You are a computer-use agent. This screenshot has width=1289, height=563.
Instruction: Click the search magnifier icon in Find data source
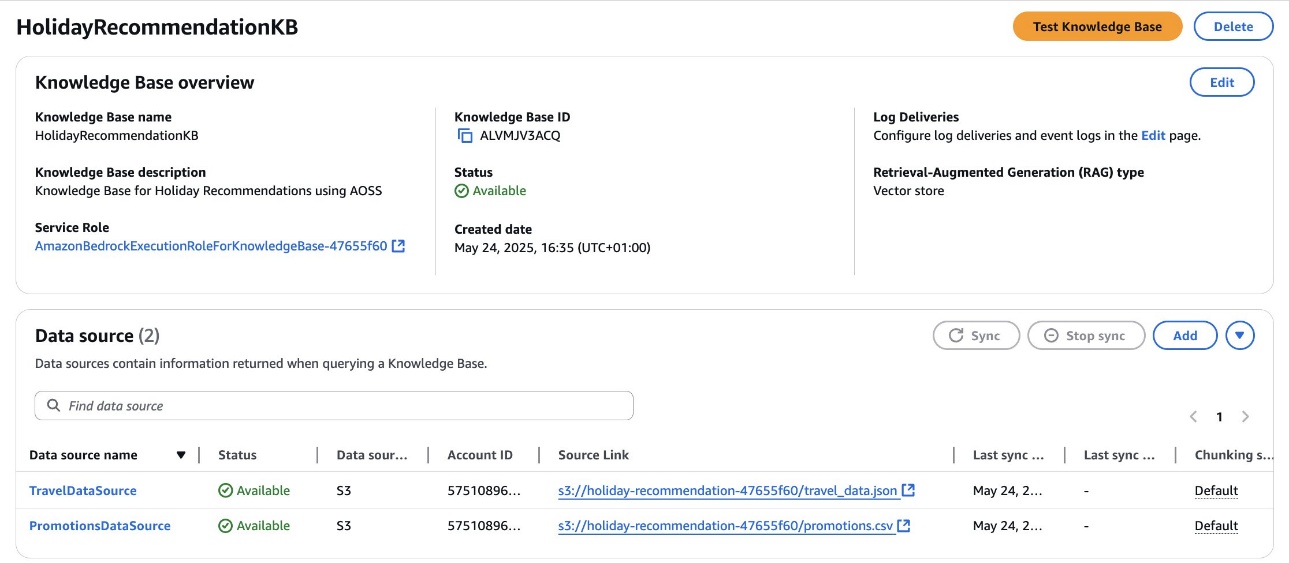pos(53,406)
